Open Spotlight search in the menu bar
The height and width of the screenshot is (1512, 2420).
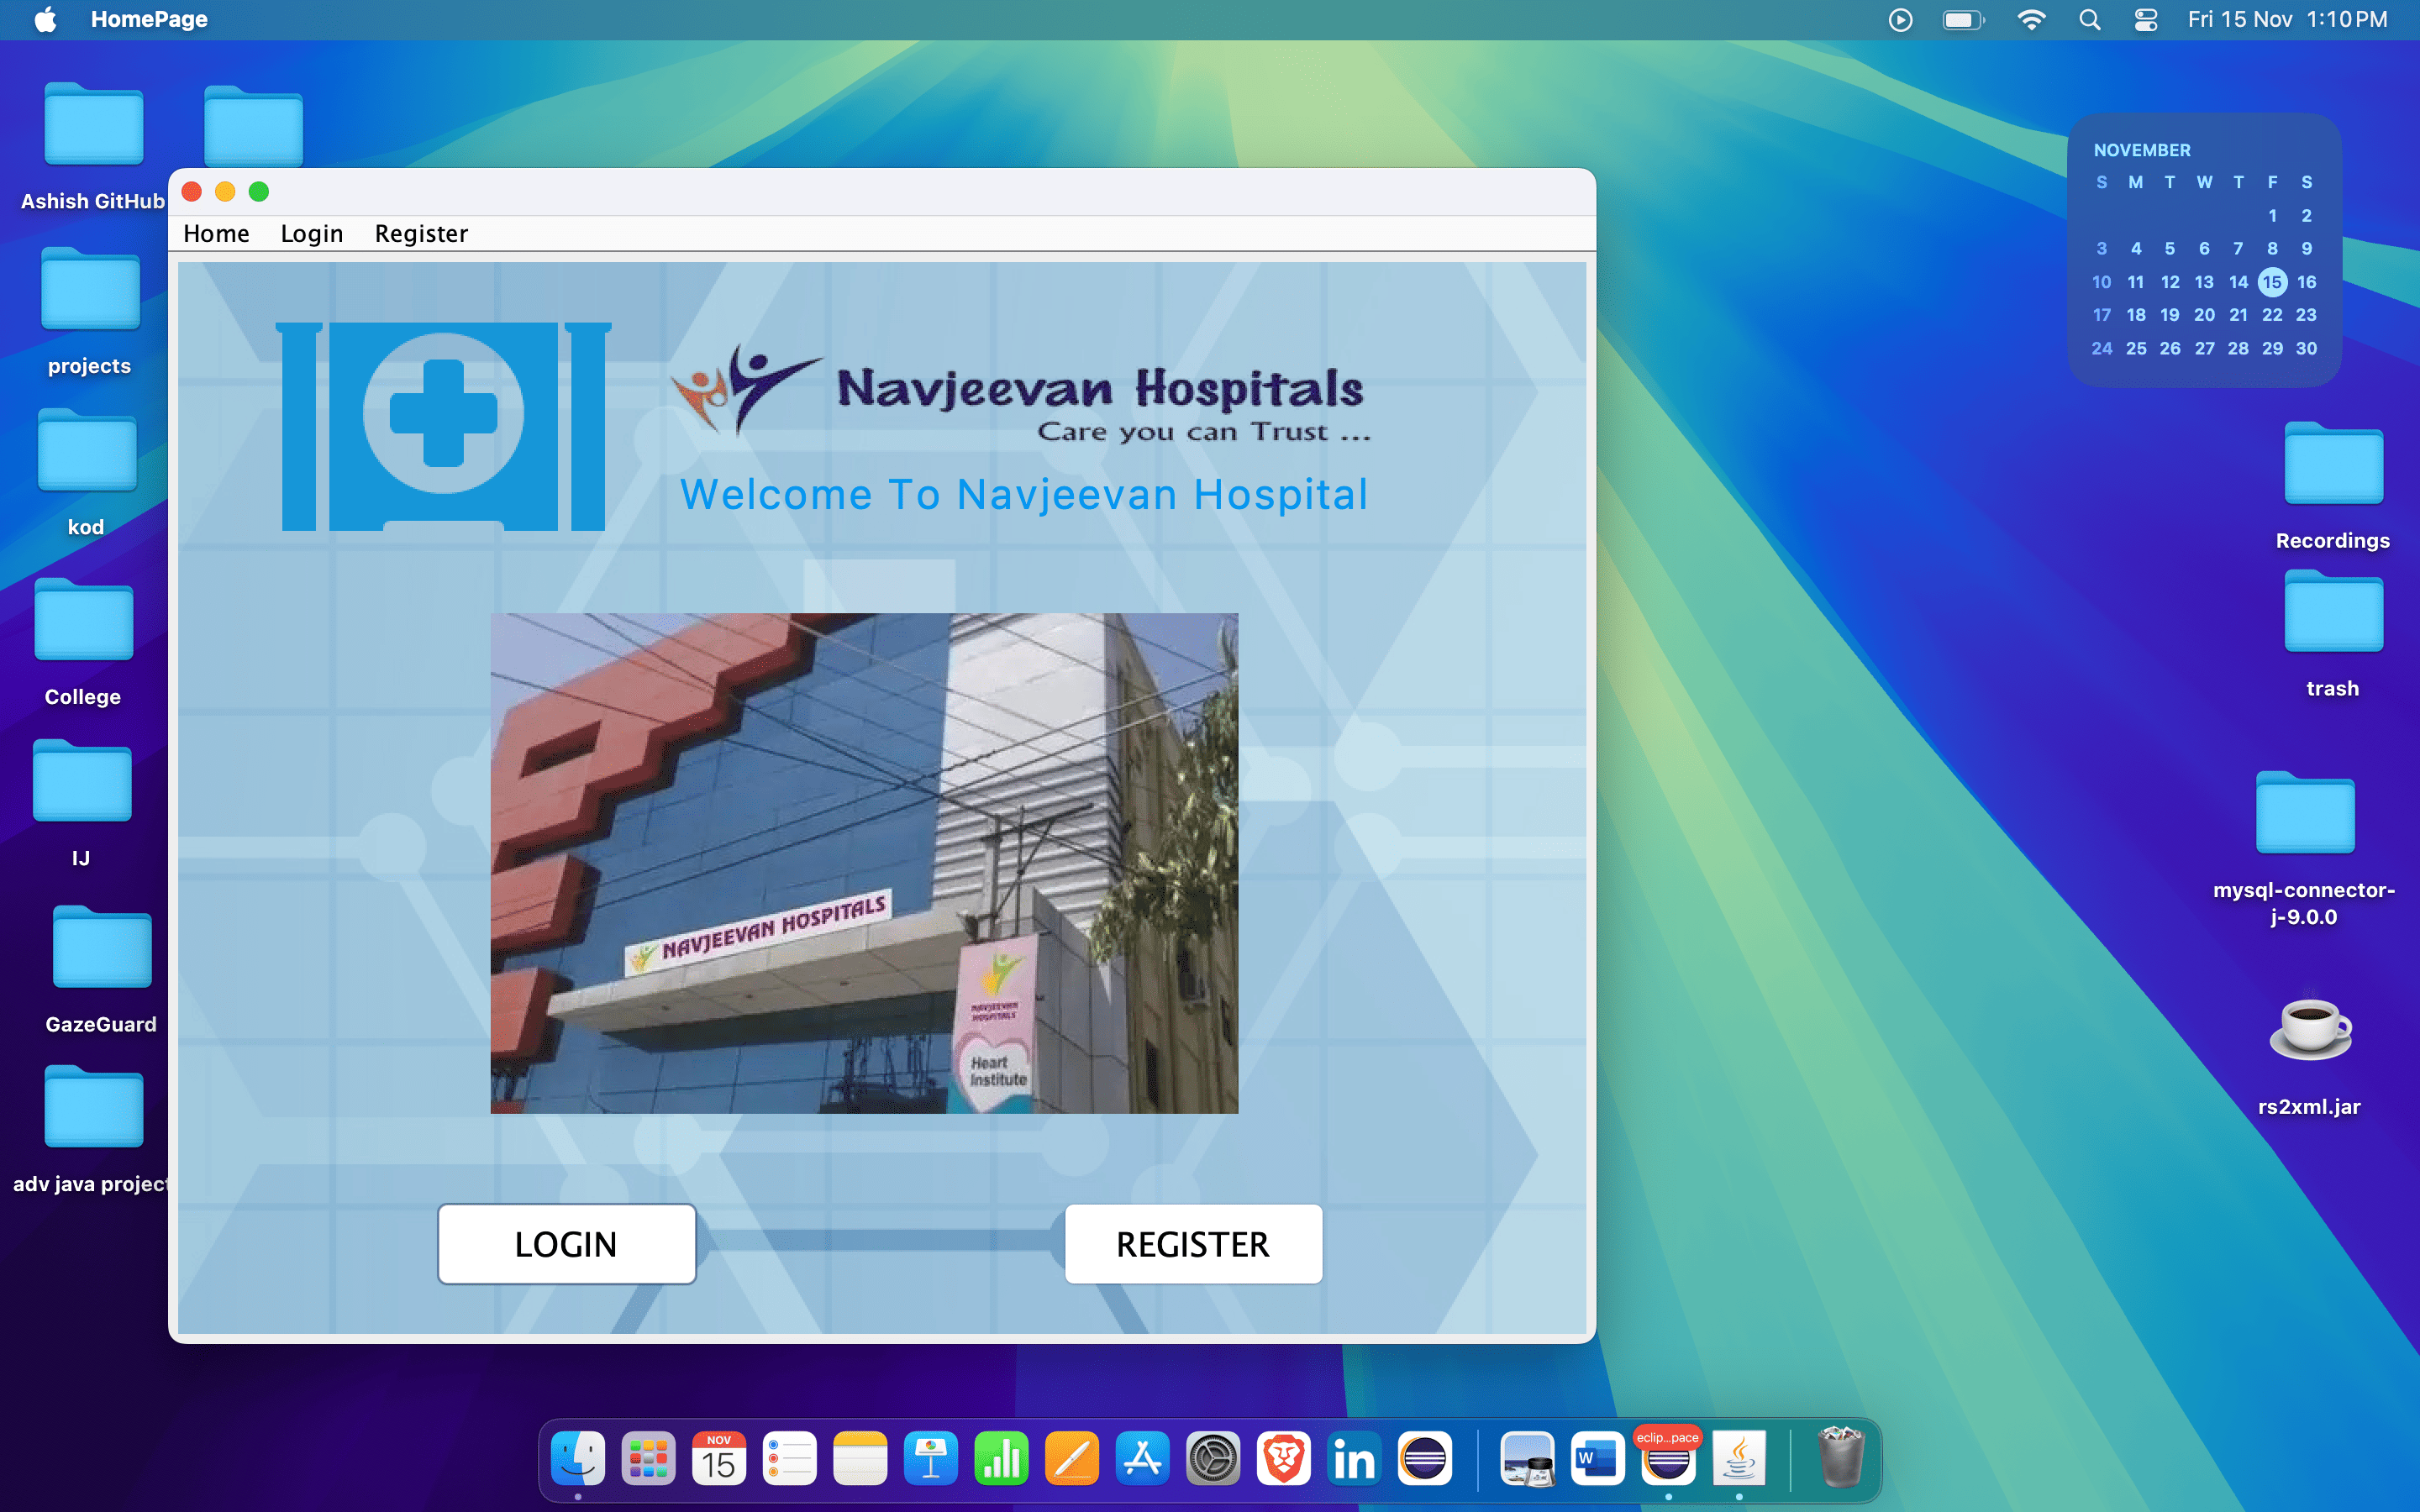click(2089, 19)
